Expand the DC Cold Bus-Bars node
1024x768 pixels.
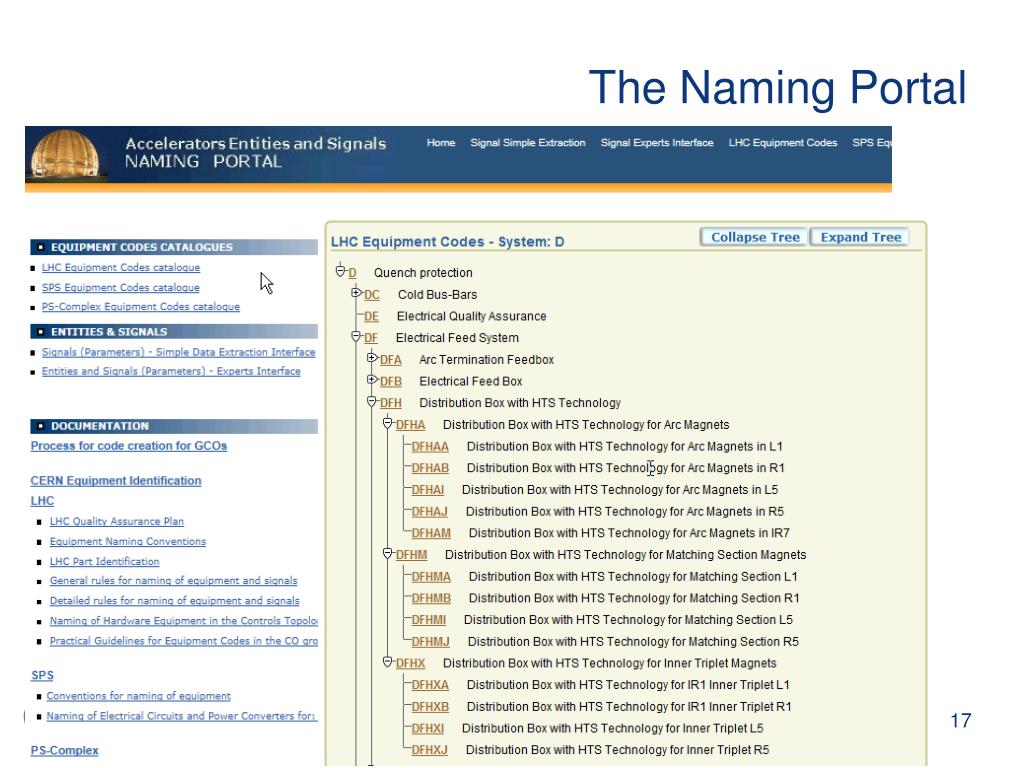[356, 293]
